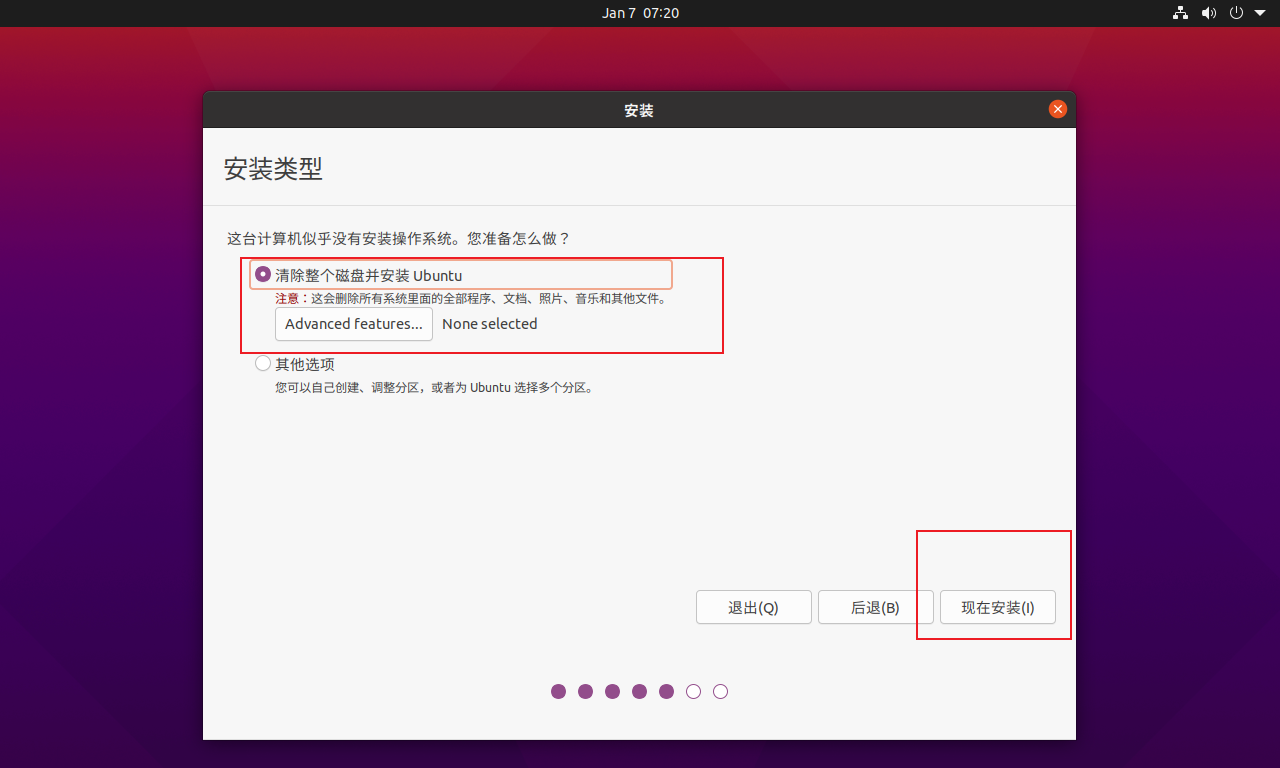Click the description about creating and resizing partitions
Viewport: 1280px width, 768px height.
point(434,387)
